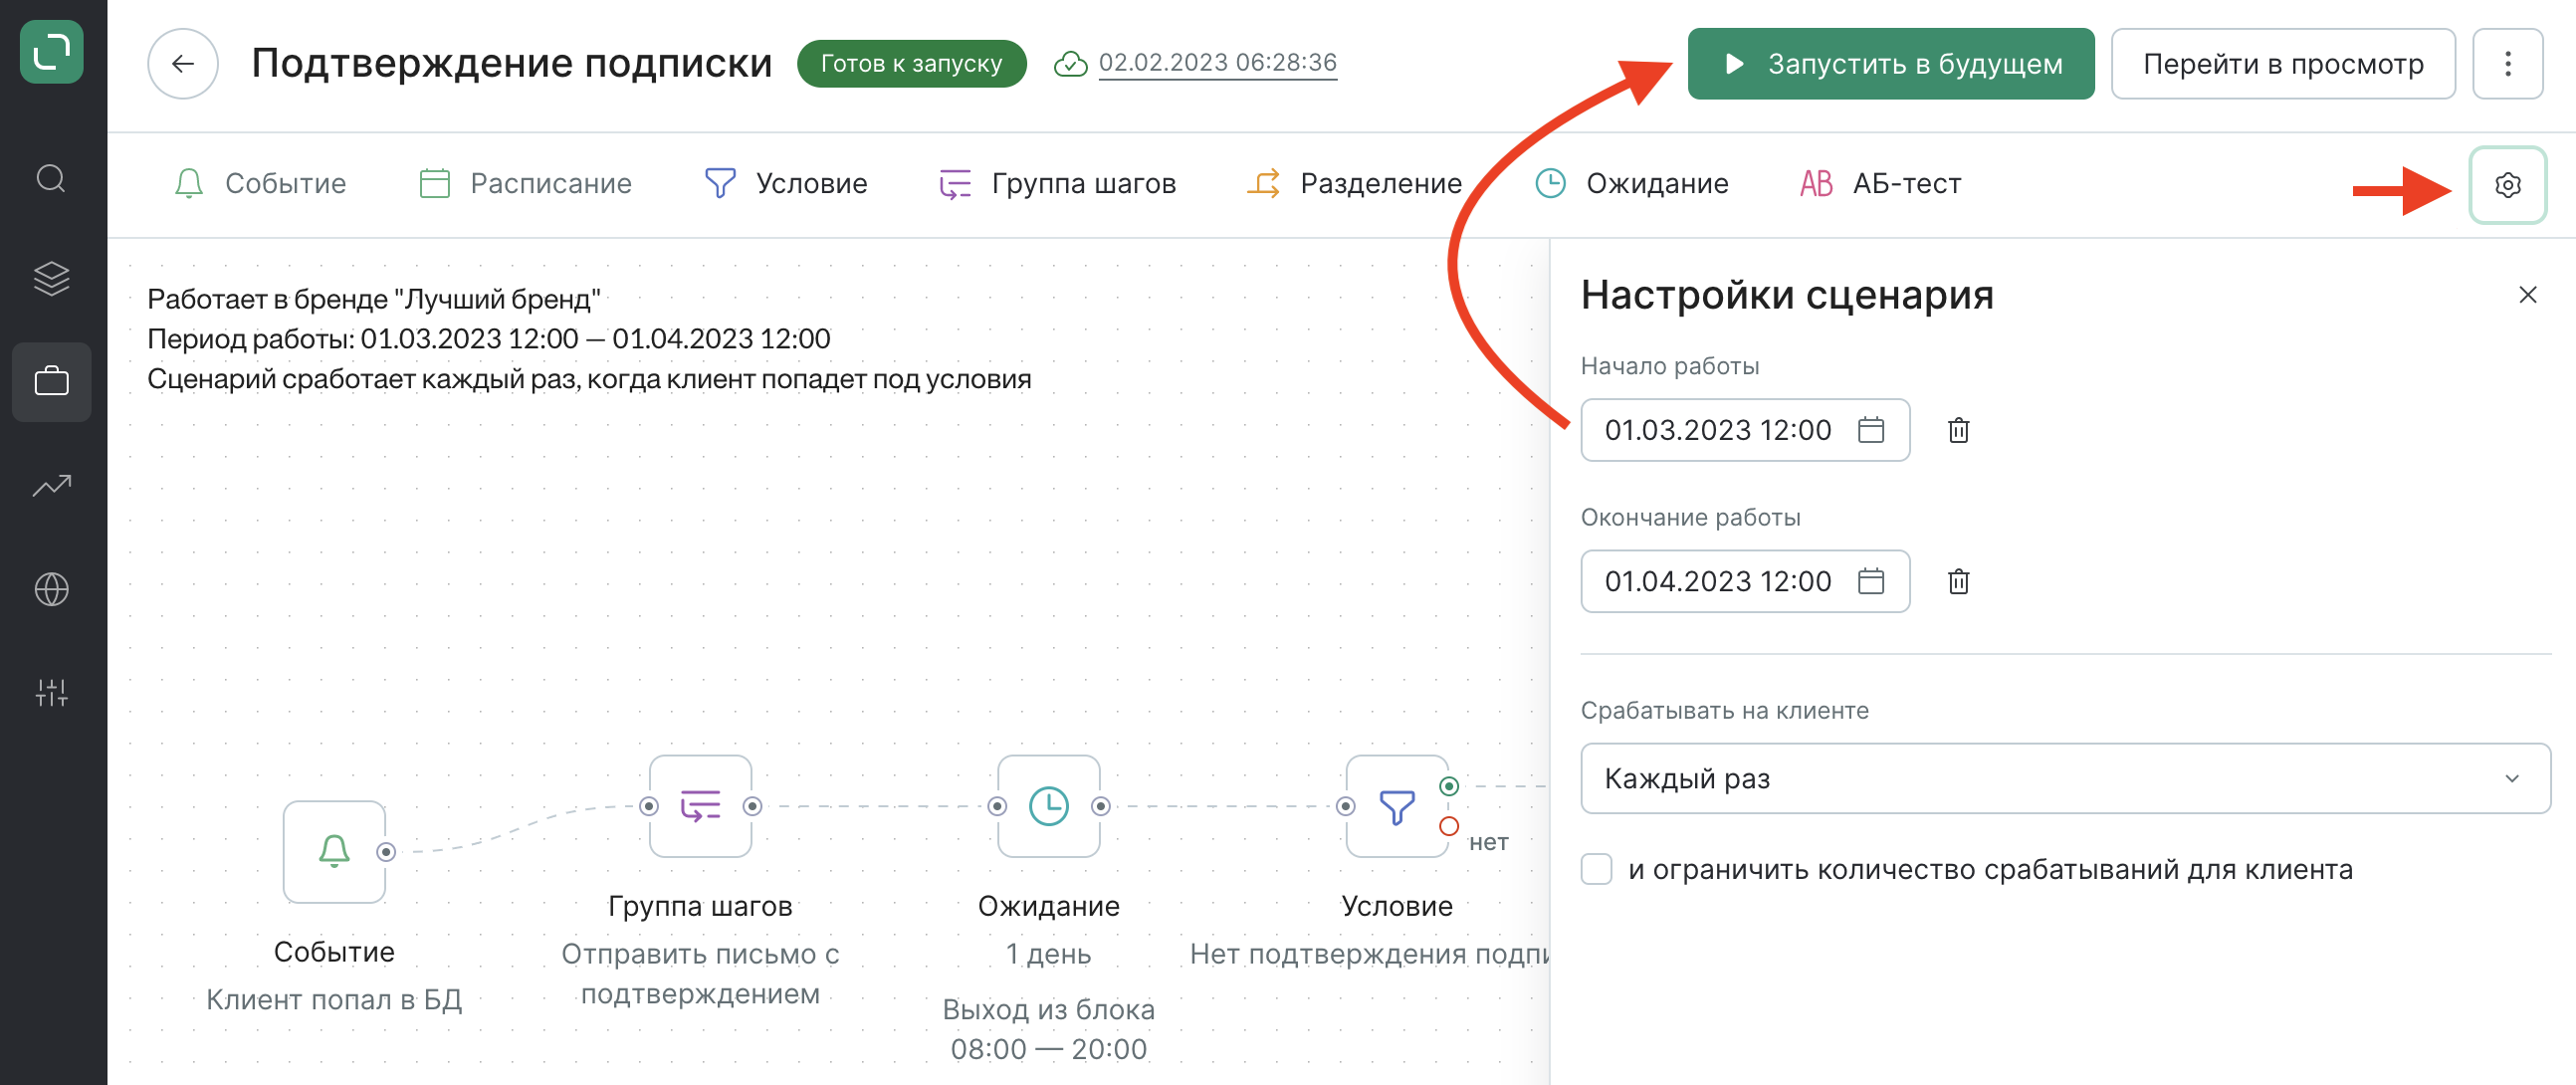Viewport: 2576px width, 1085px height.
Task: Select the Событие bell node on canvas
Action: (x=334, y=851)
